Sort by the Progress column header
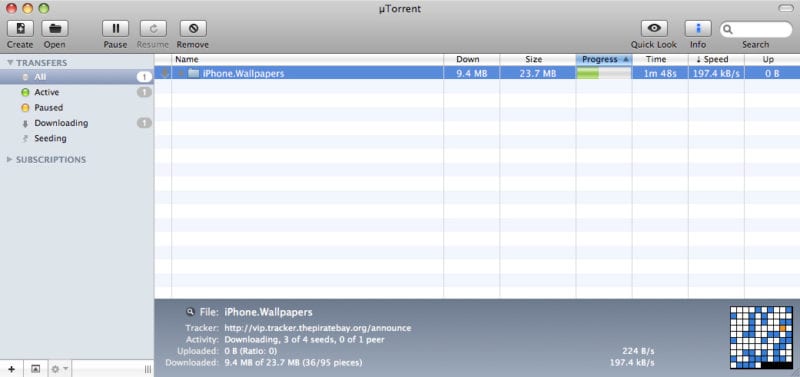800x377 pixels. coord(604,59)
